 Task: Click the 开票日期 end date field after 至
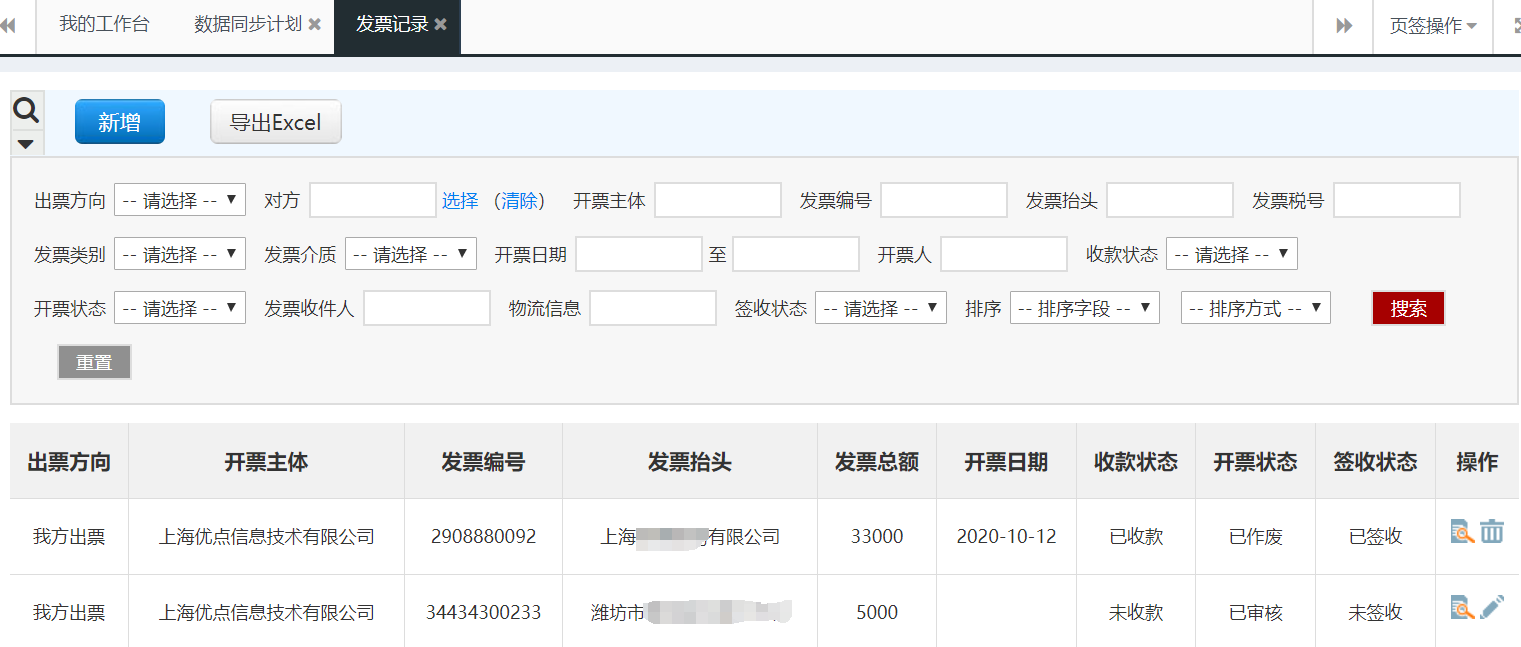(796, 254)
